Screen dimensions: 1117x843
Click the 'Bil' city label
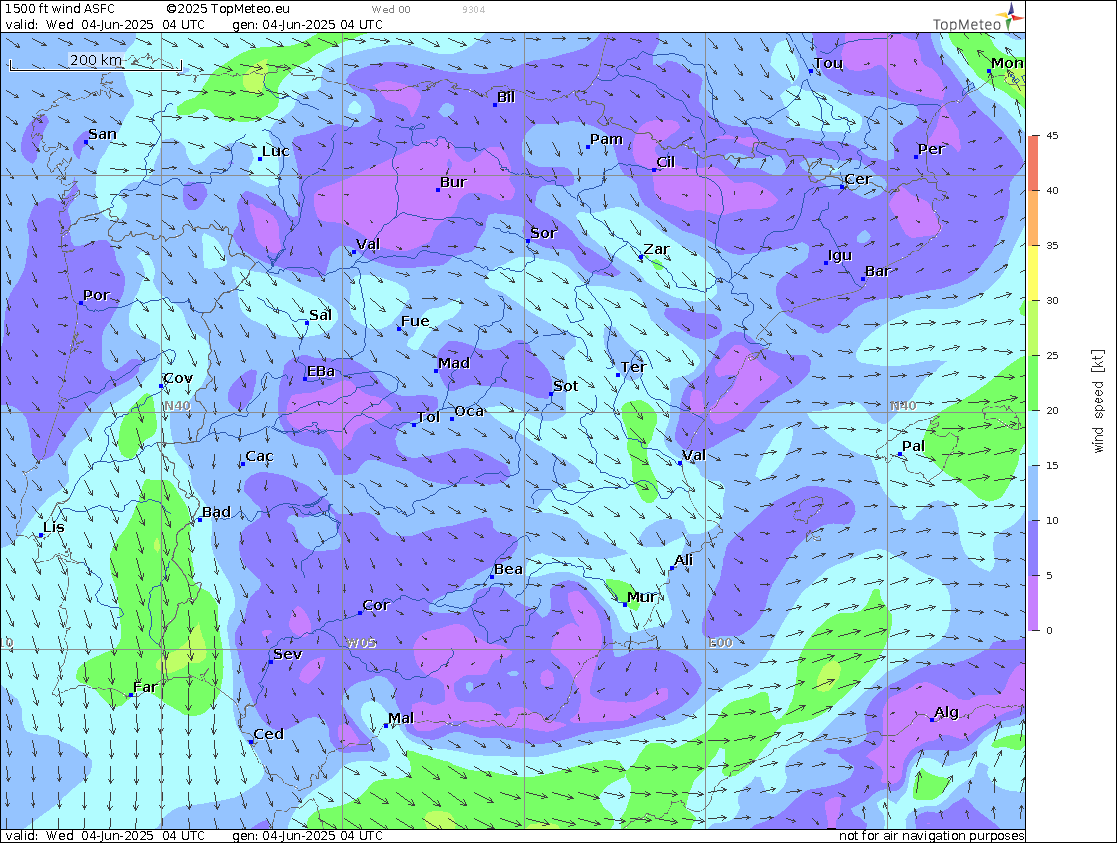(506, 97)
